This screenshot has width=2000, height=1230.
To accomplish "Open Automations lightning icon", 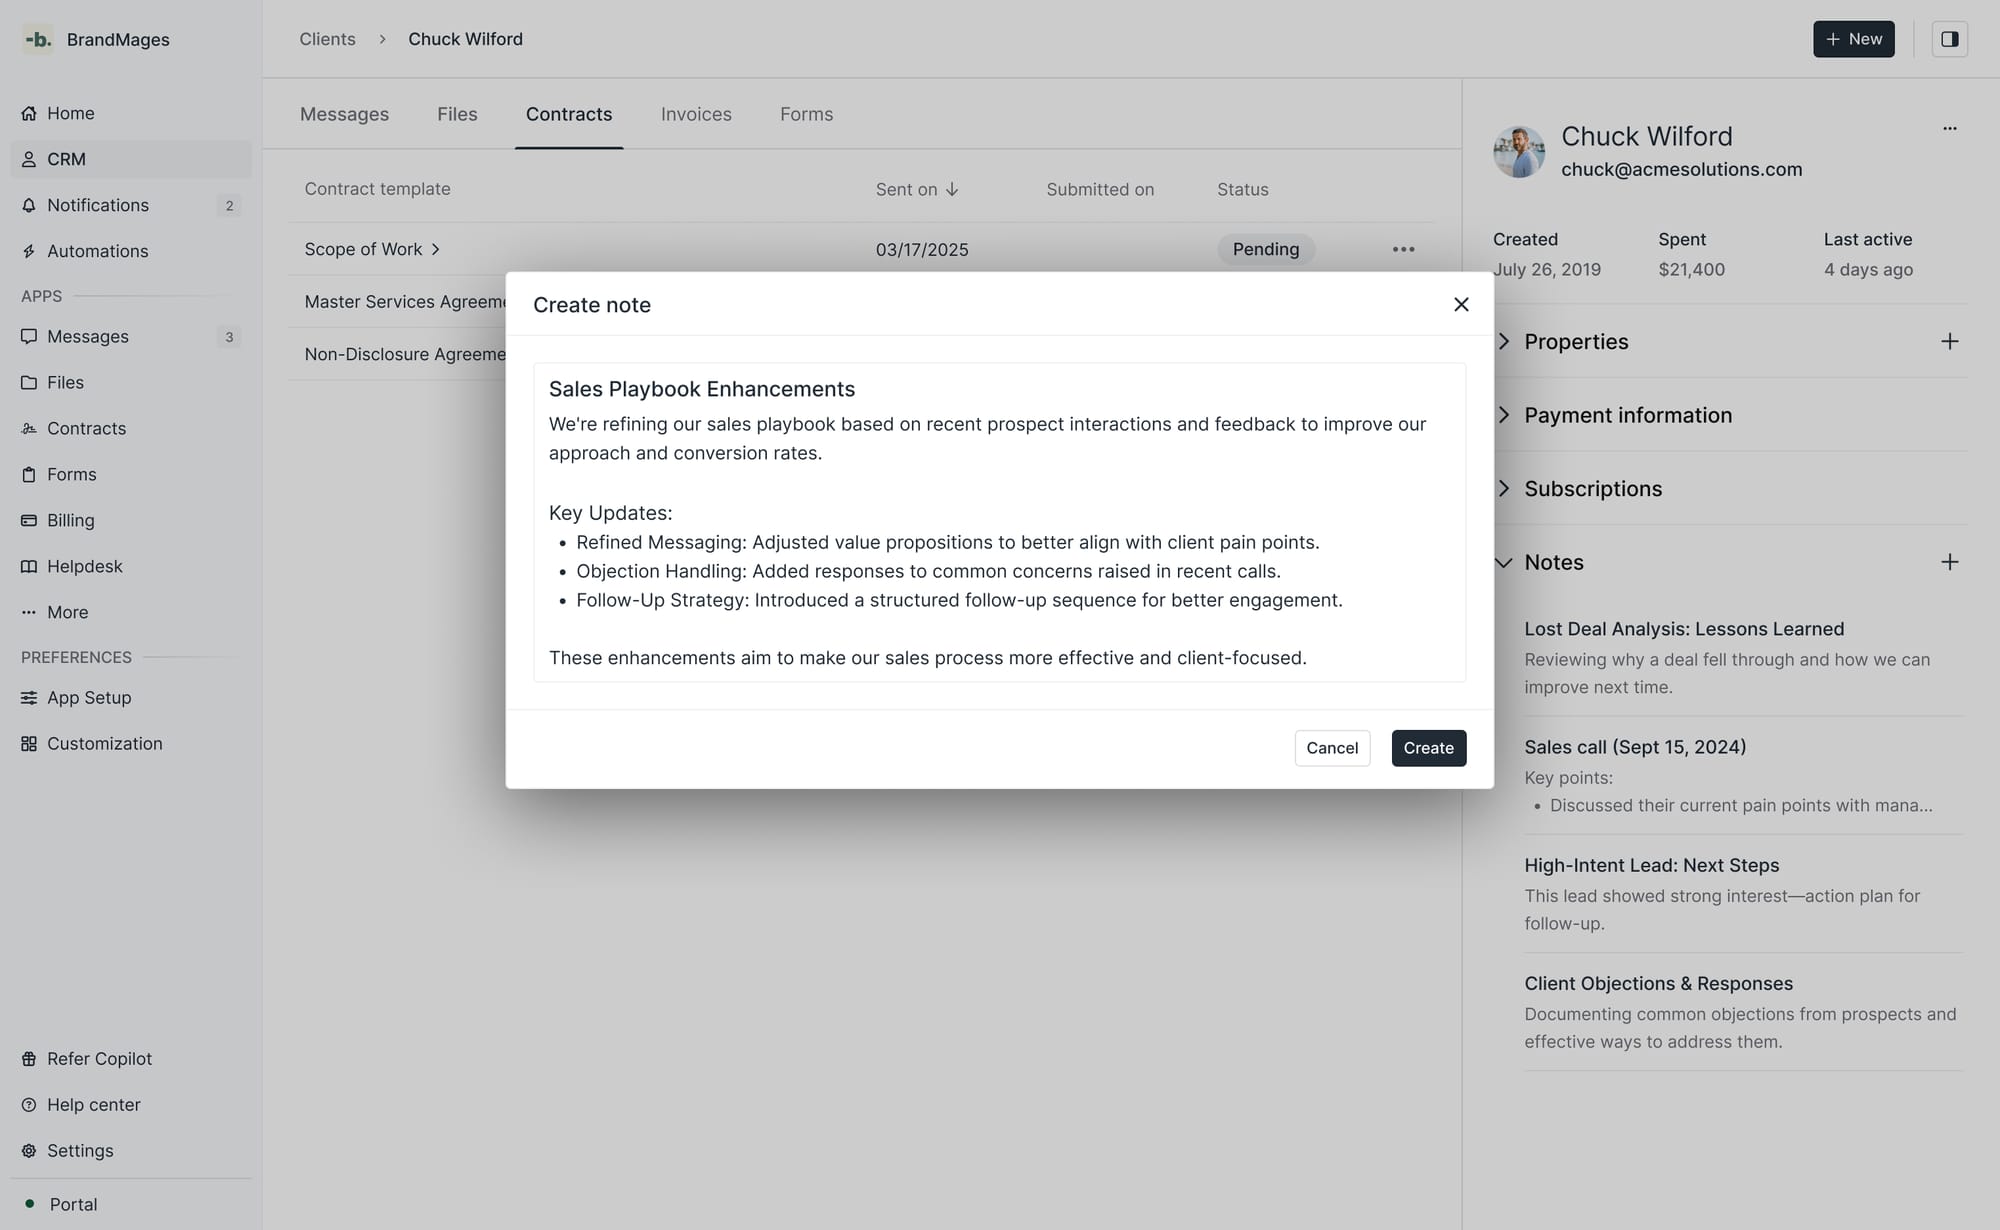I will click(29, 251).
